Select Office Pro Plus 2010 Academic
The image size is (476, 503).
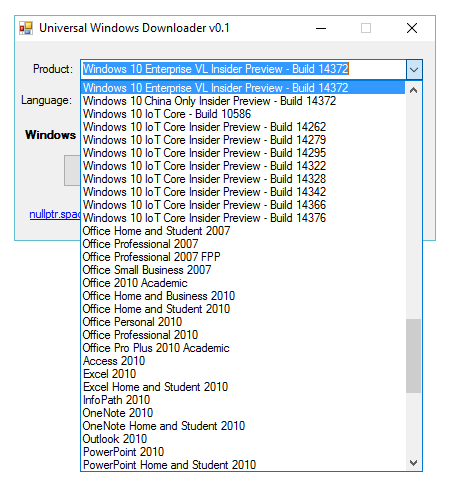point(243,348)
